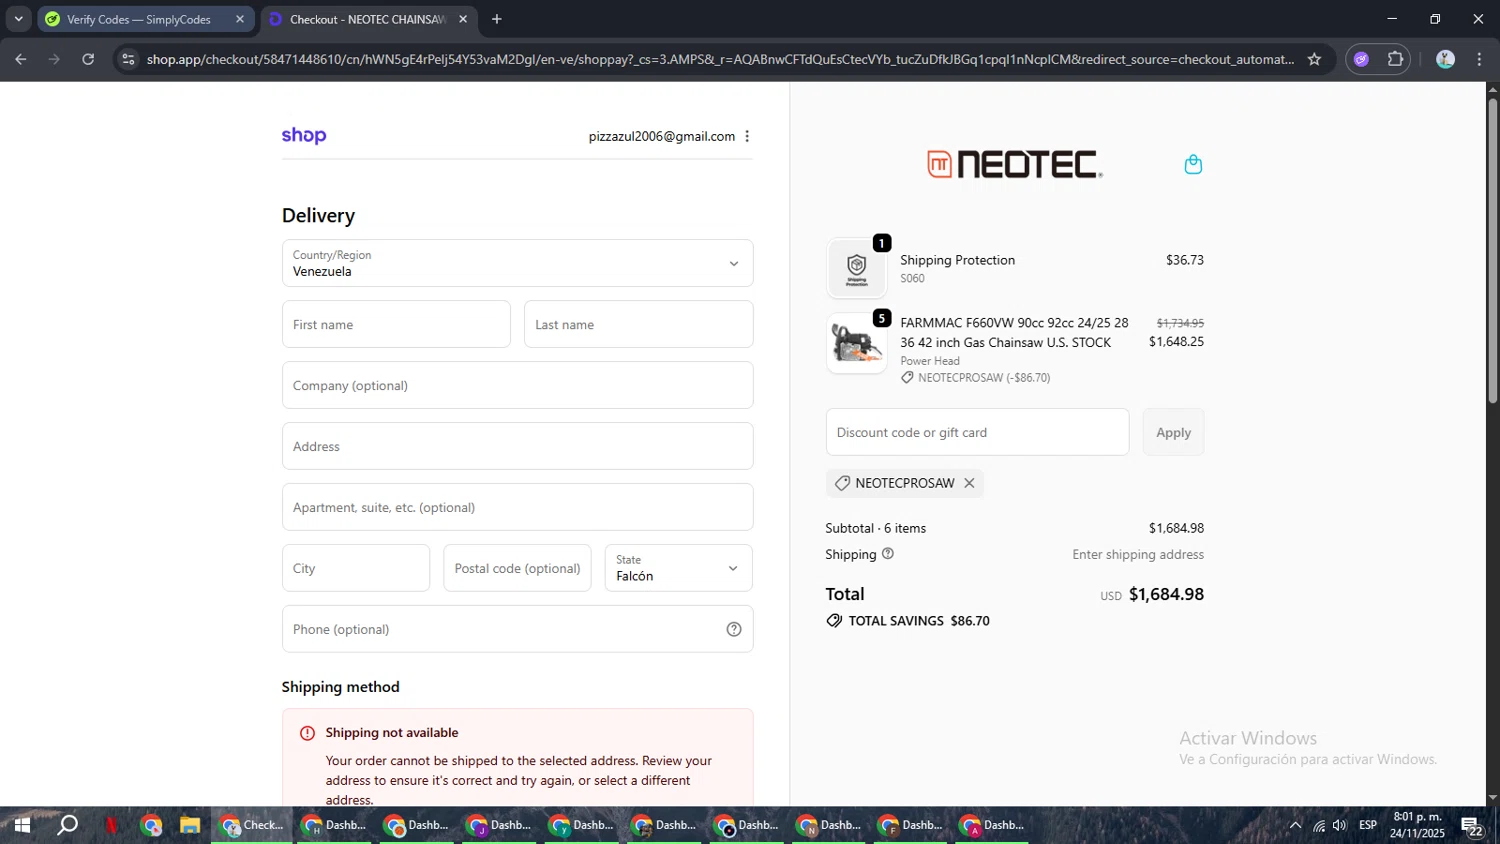The height and width of the screenshot is (844, 1500).
Task: Switch to the Checkout NEOTEC CHAINSAW tab
Action: click(x=366, y=19)
